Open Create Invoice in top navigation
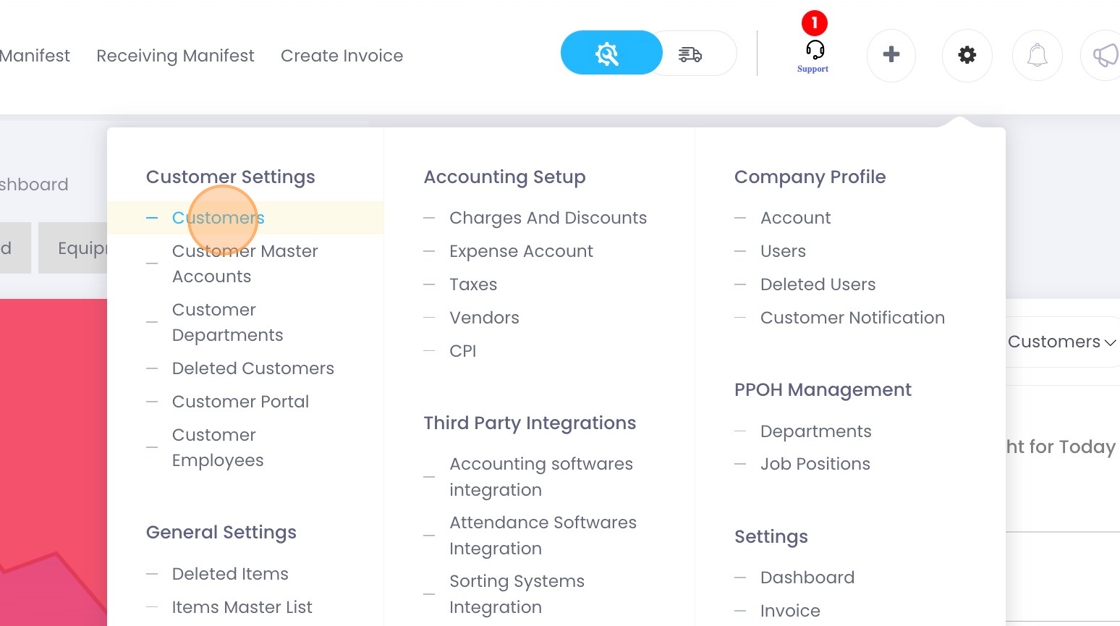This screenshot has height=626, width=1120. [342, 56]
